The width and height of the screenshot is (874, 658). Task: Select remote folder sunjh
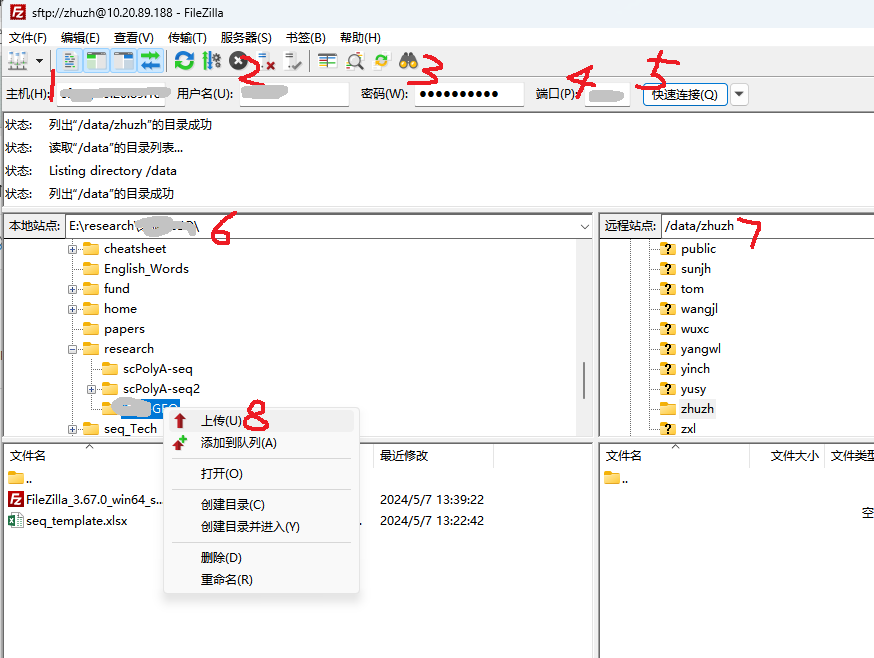[x=696, y=269]
